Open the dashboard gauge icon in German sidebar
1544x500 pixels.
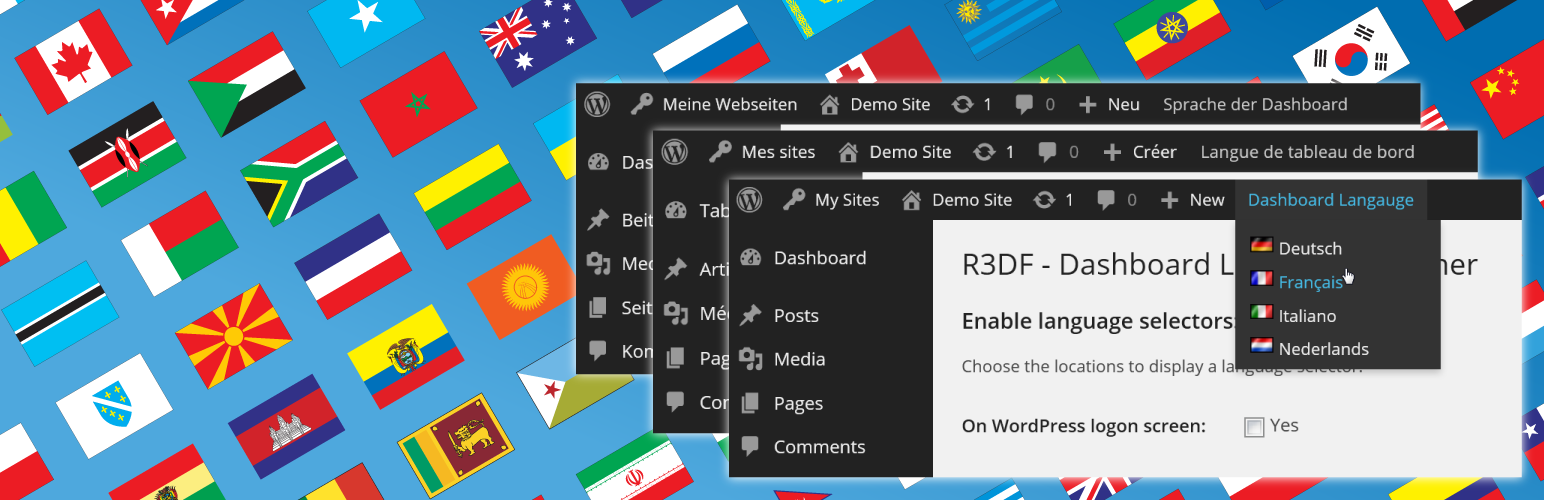click(598, 162)
